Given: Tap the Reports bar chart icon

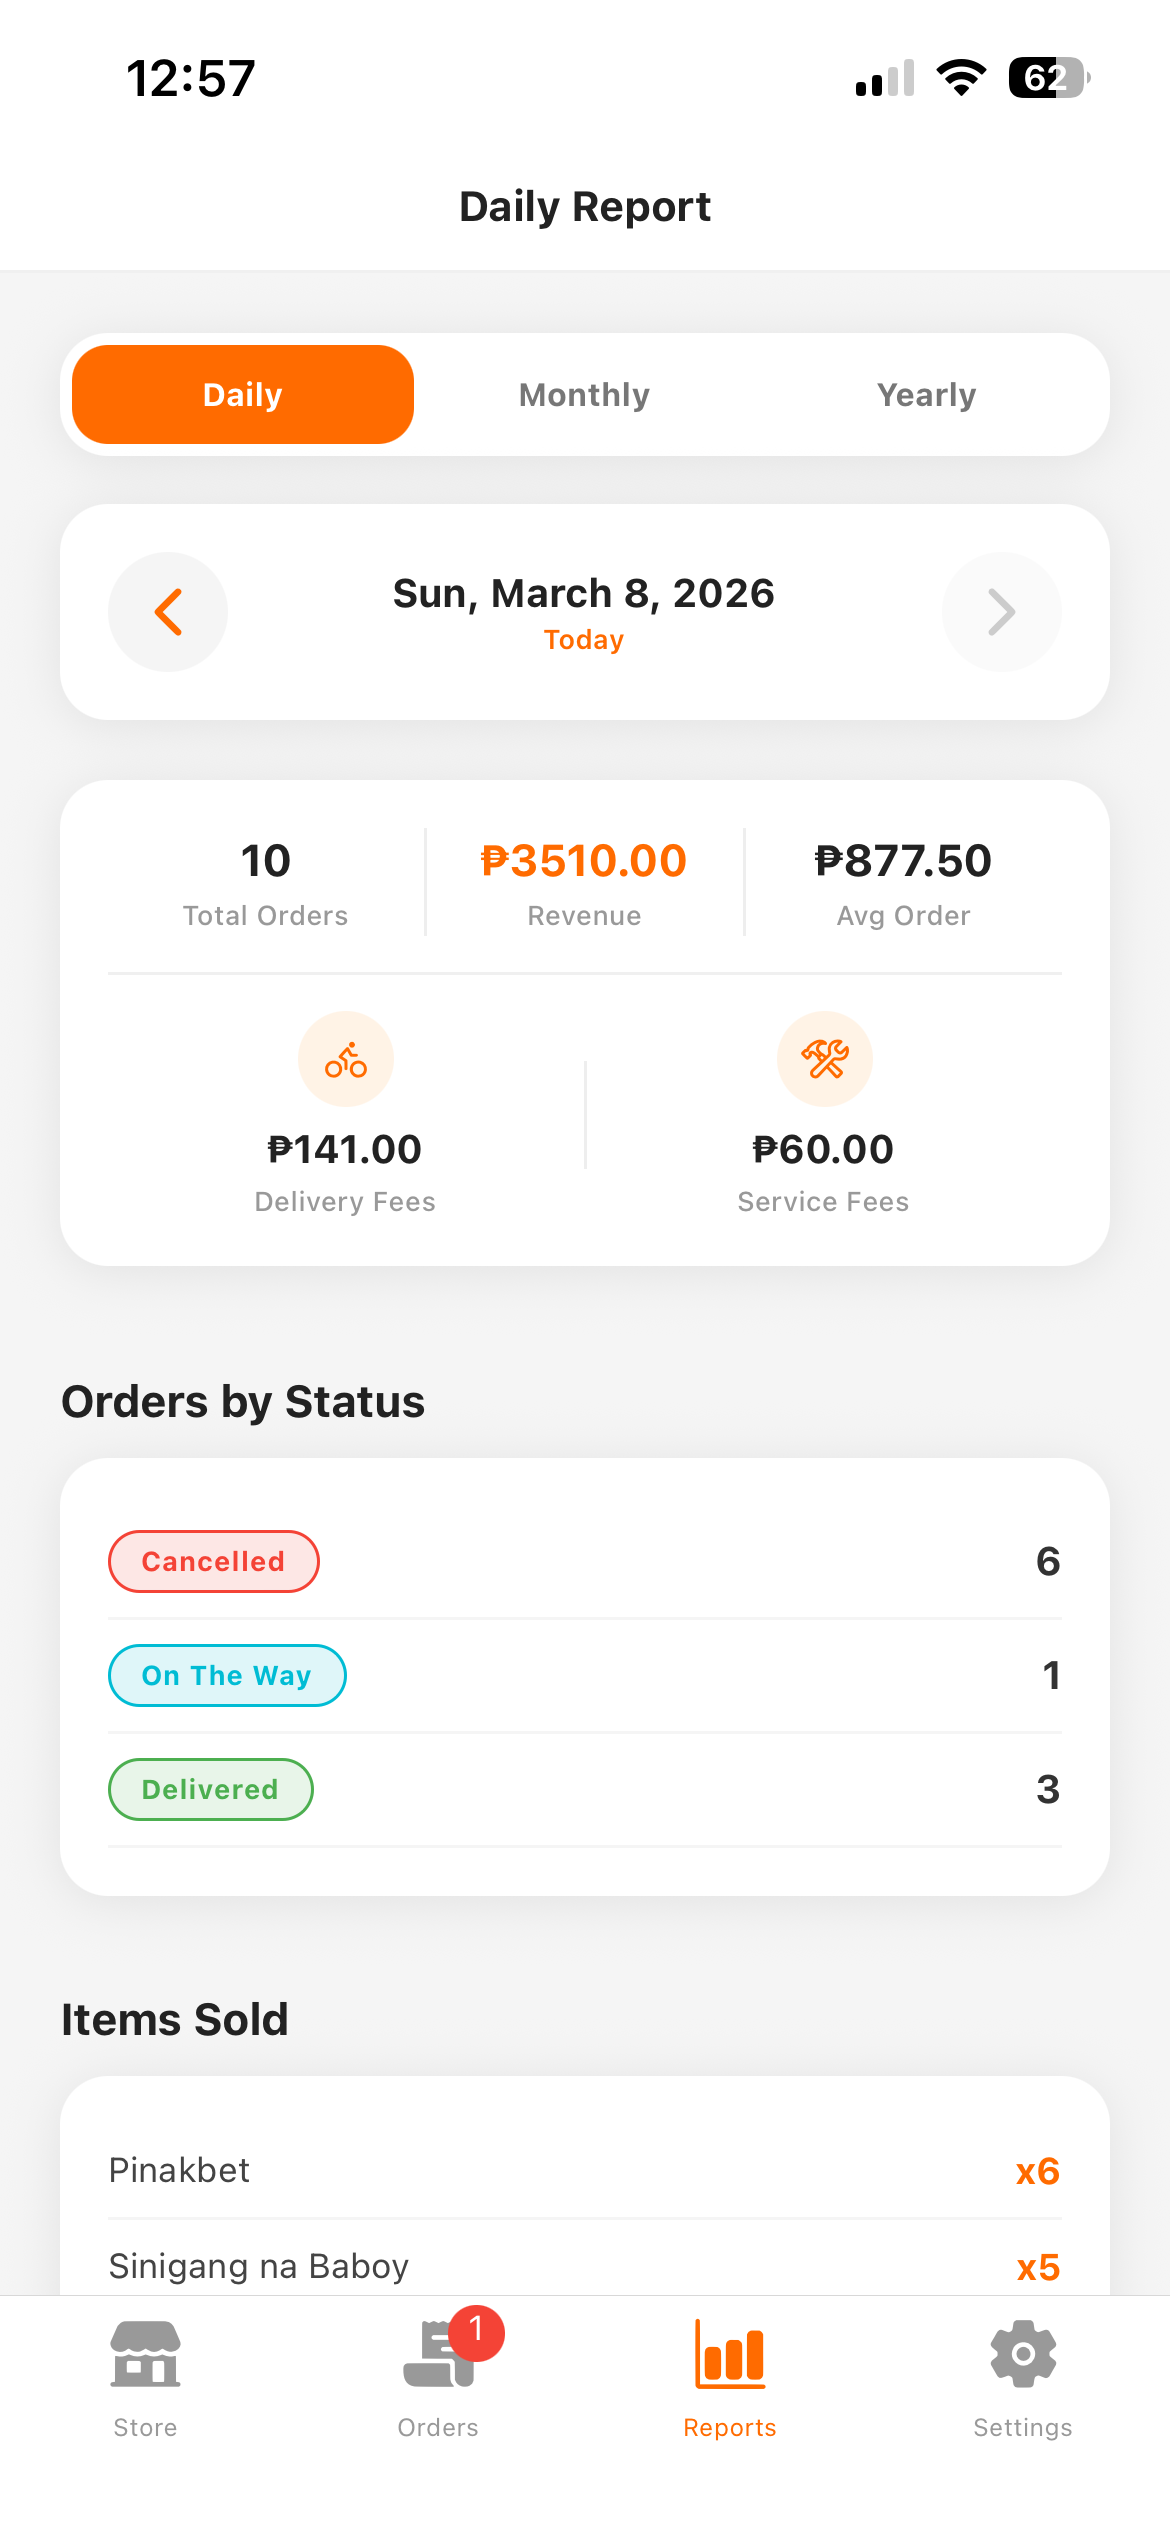Looking at the screenshot, I should click(730, 2356).
